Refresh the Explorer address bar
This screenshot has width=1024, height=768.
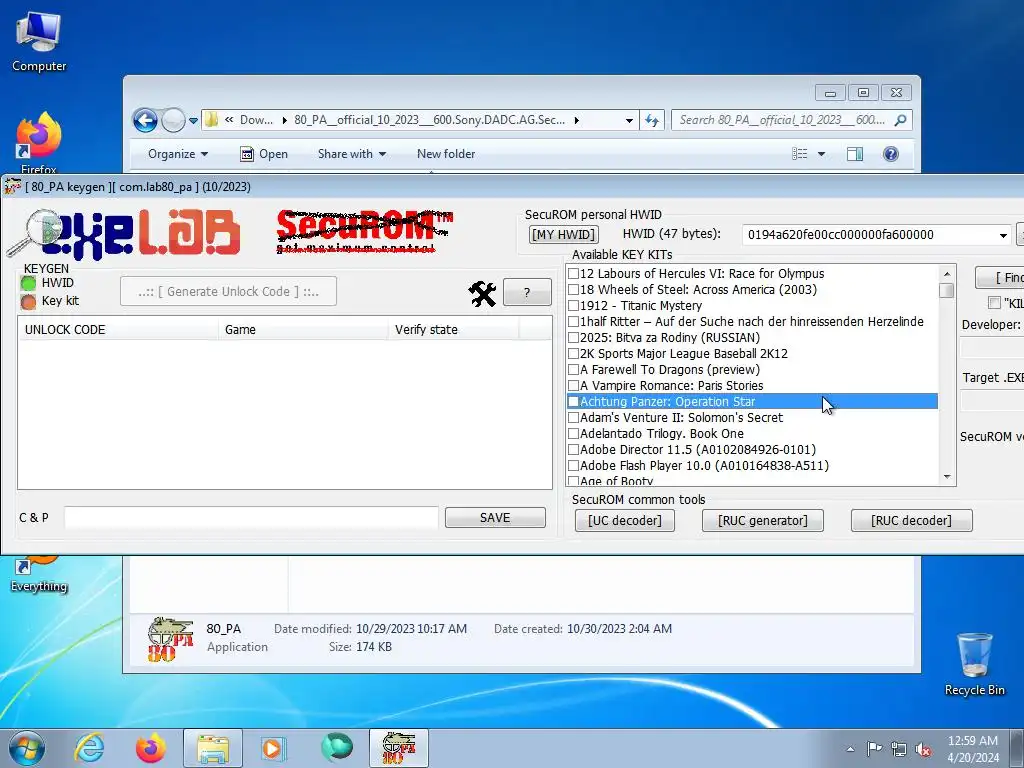[652, 120]
